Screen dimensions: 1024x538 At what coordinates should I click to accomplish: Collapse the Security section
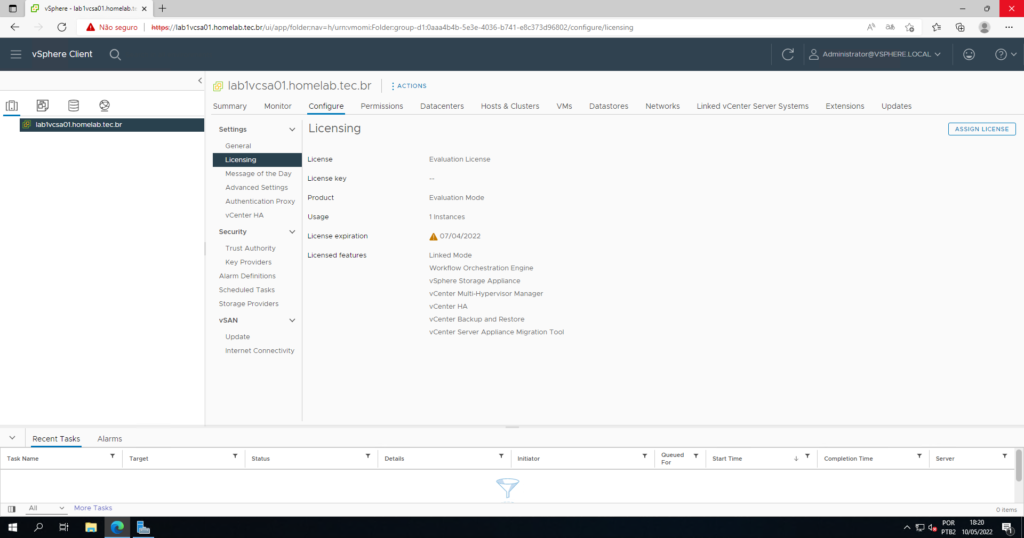point(292,232)
